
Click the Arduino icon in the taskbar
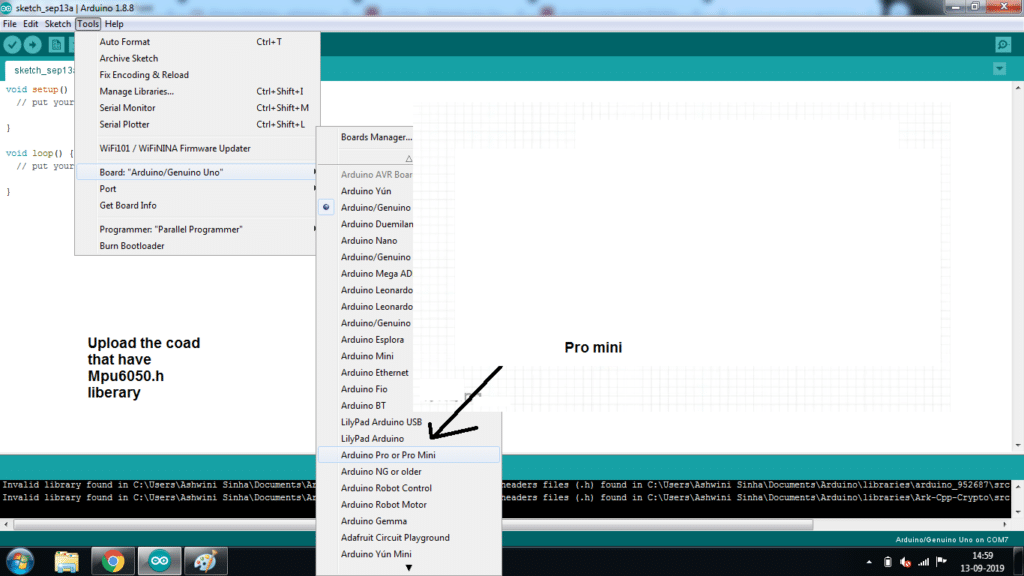click(x=159, y=561)
